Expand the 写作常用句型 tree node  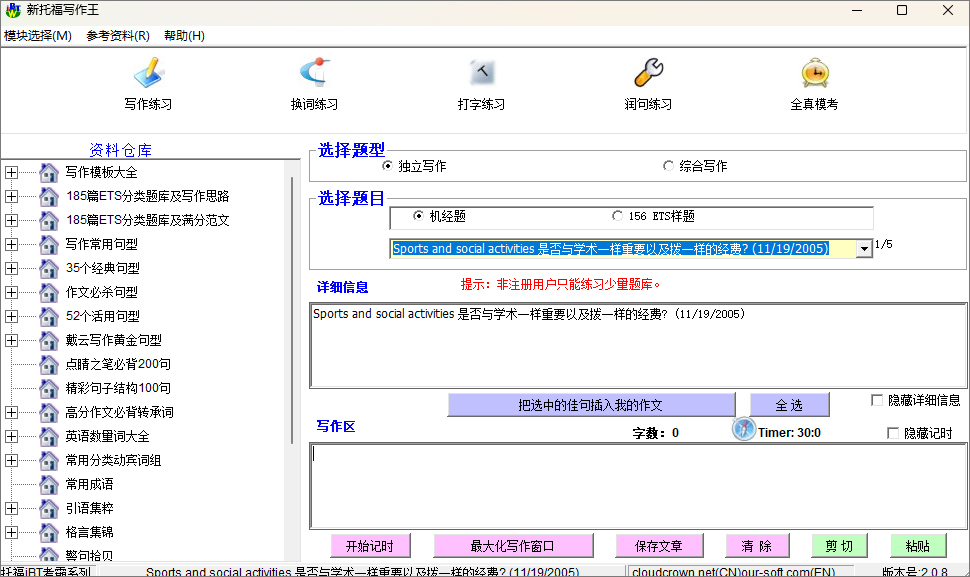[11, 244]
